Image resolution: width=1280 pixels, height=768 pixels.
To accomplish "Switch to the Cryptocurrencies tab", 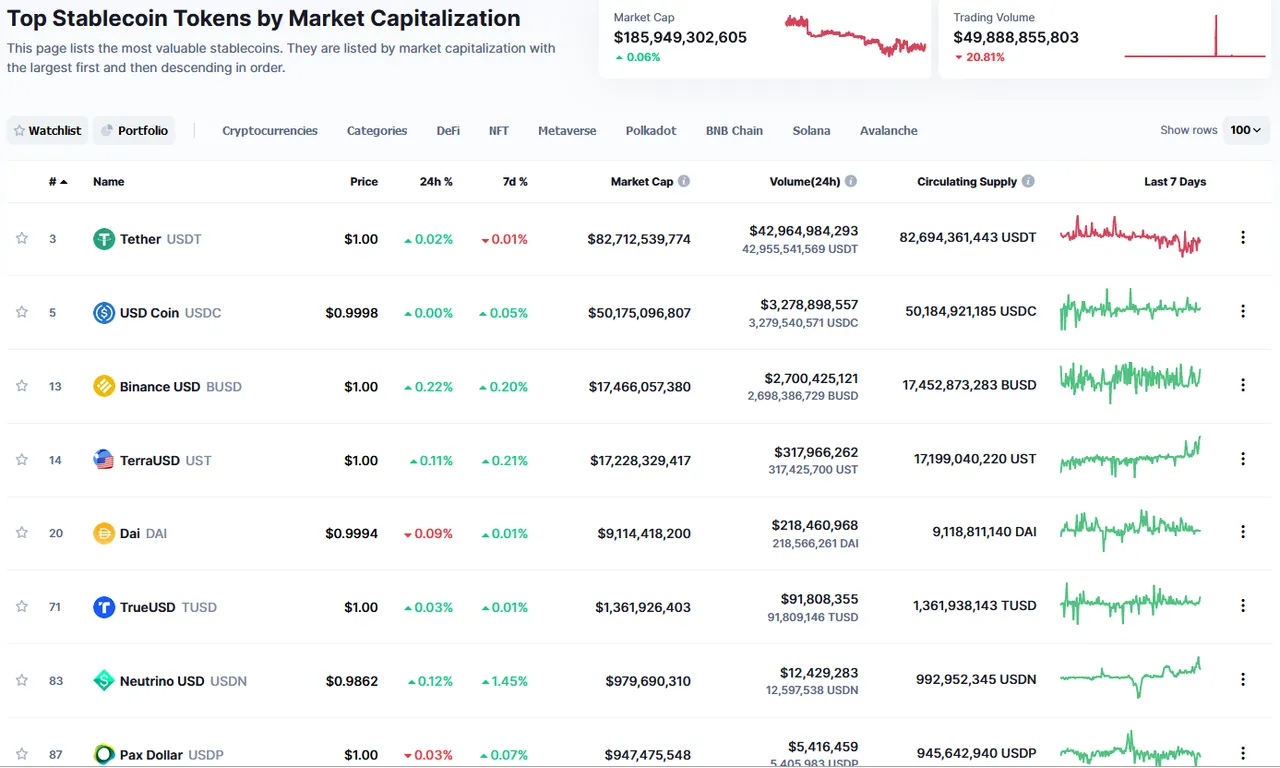I will click(x=270, y=130).
